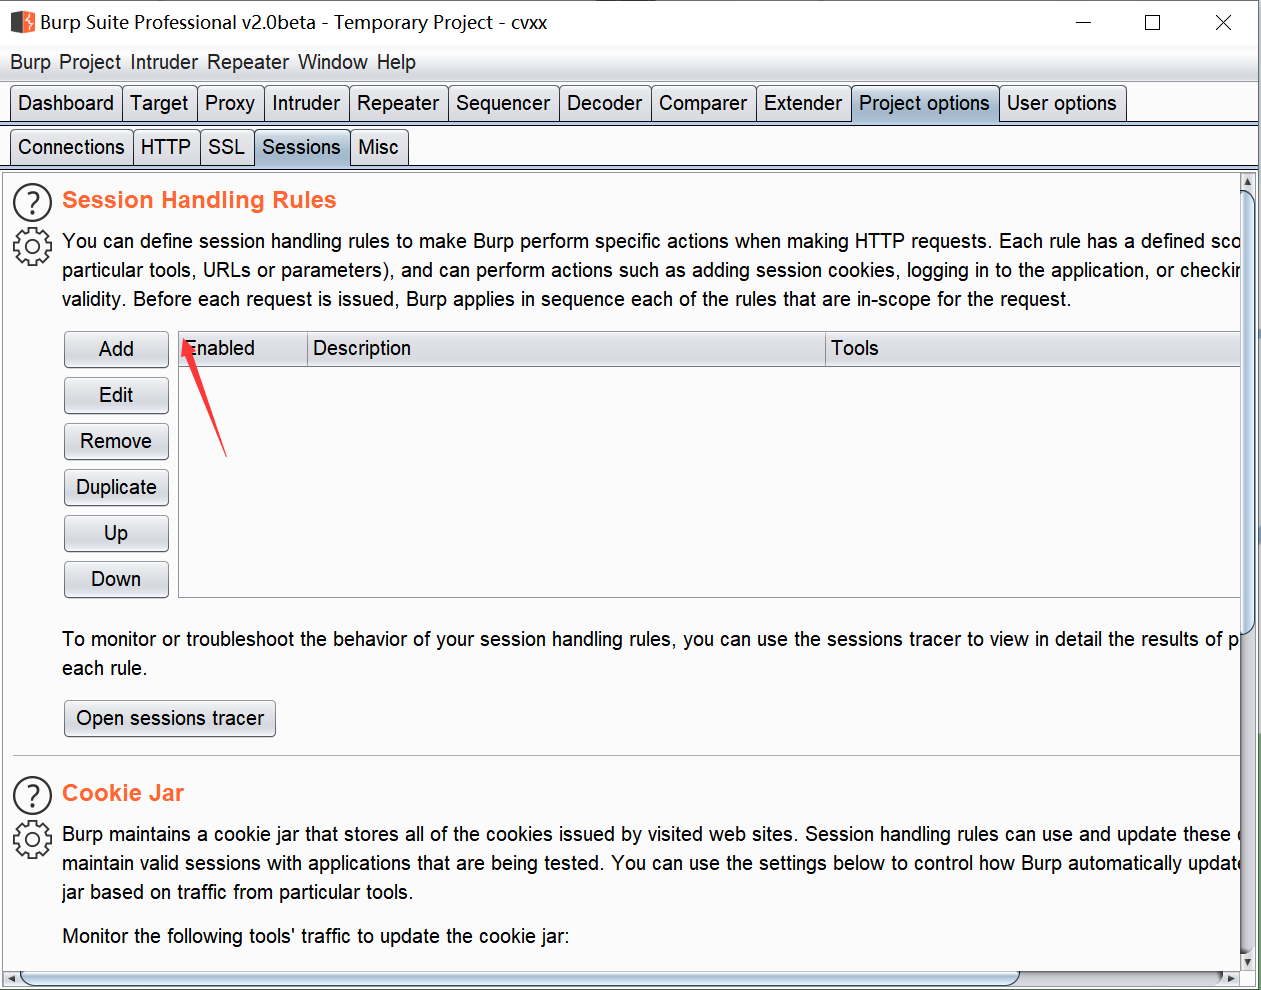Switch to the Repeater tool tab
Viewport: 1261px width, 990px height.
tap(398, 103)
